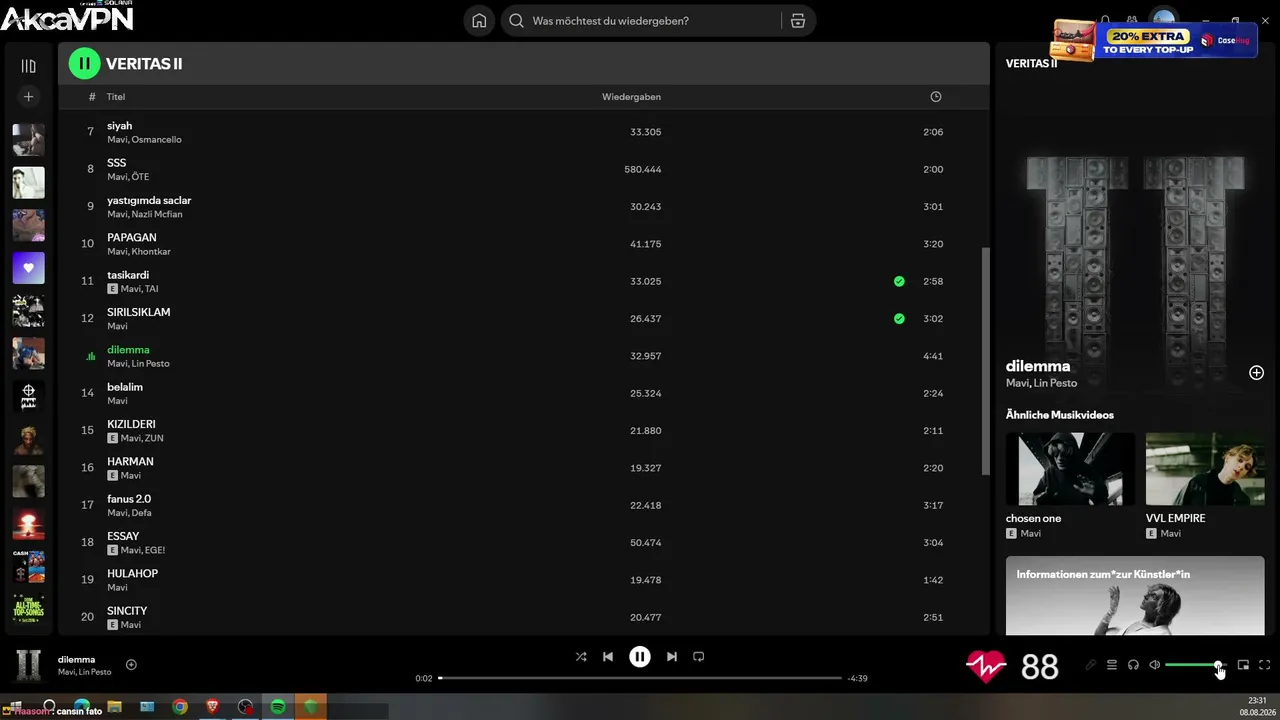This screenshot has width=1280, height=720.
Task: Seek within the song on the progress bar
Action: [x=640, y=678]
